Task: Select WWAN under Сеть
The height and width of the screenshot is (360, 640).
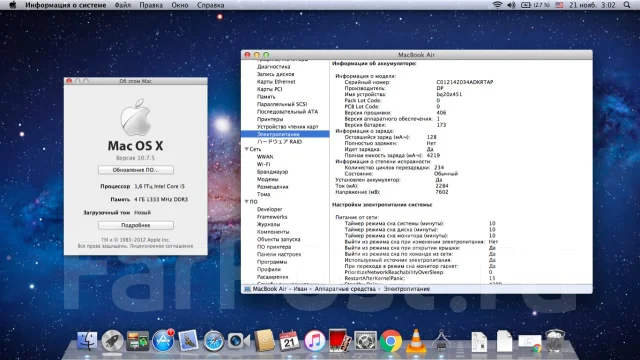Action: click(265, 157)
